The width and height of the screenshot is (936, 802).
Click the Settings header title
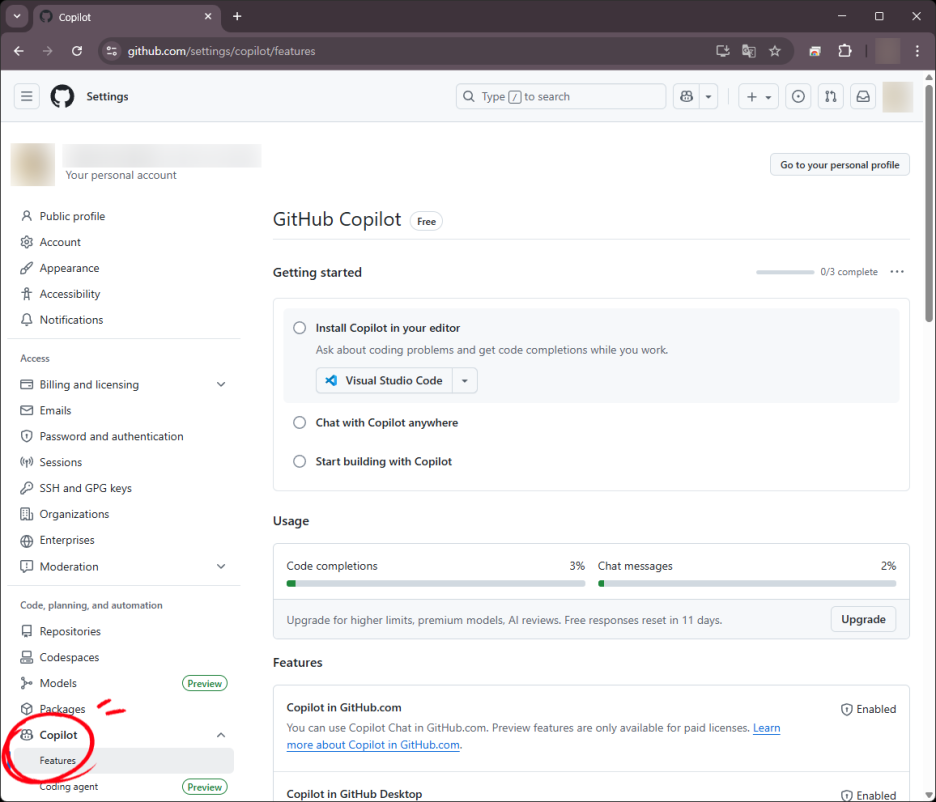(107, 96)
